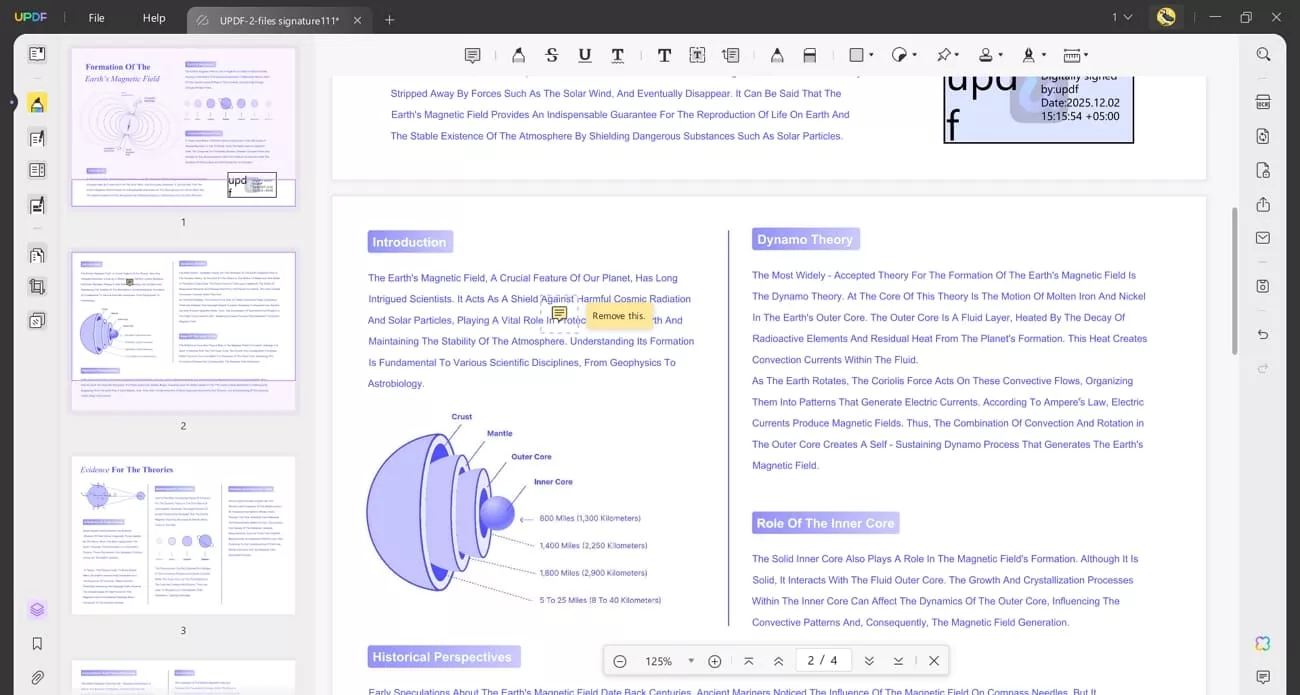The width and height of the screenshot is (1300, 695).
Task: Toggle the Bookmark panel in the left sidebar
Action: (37, 643)
